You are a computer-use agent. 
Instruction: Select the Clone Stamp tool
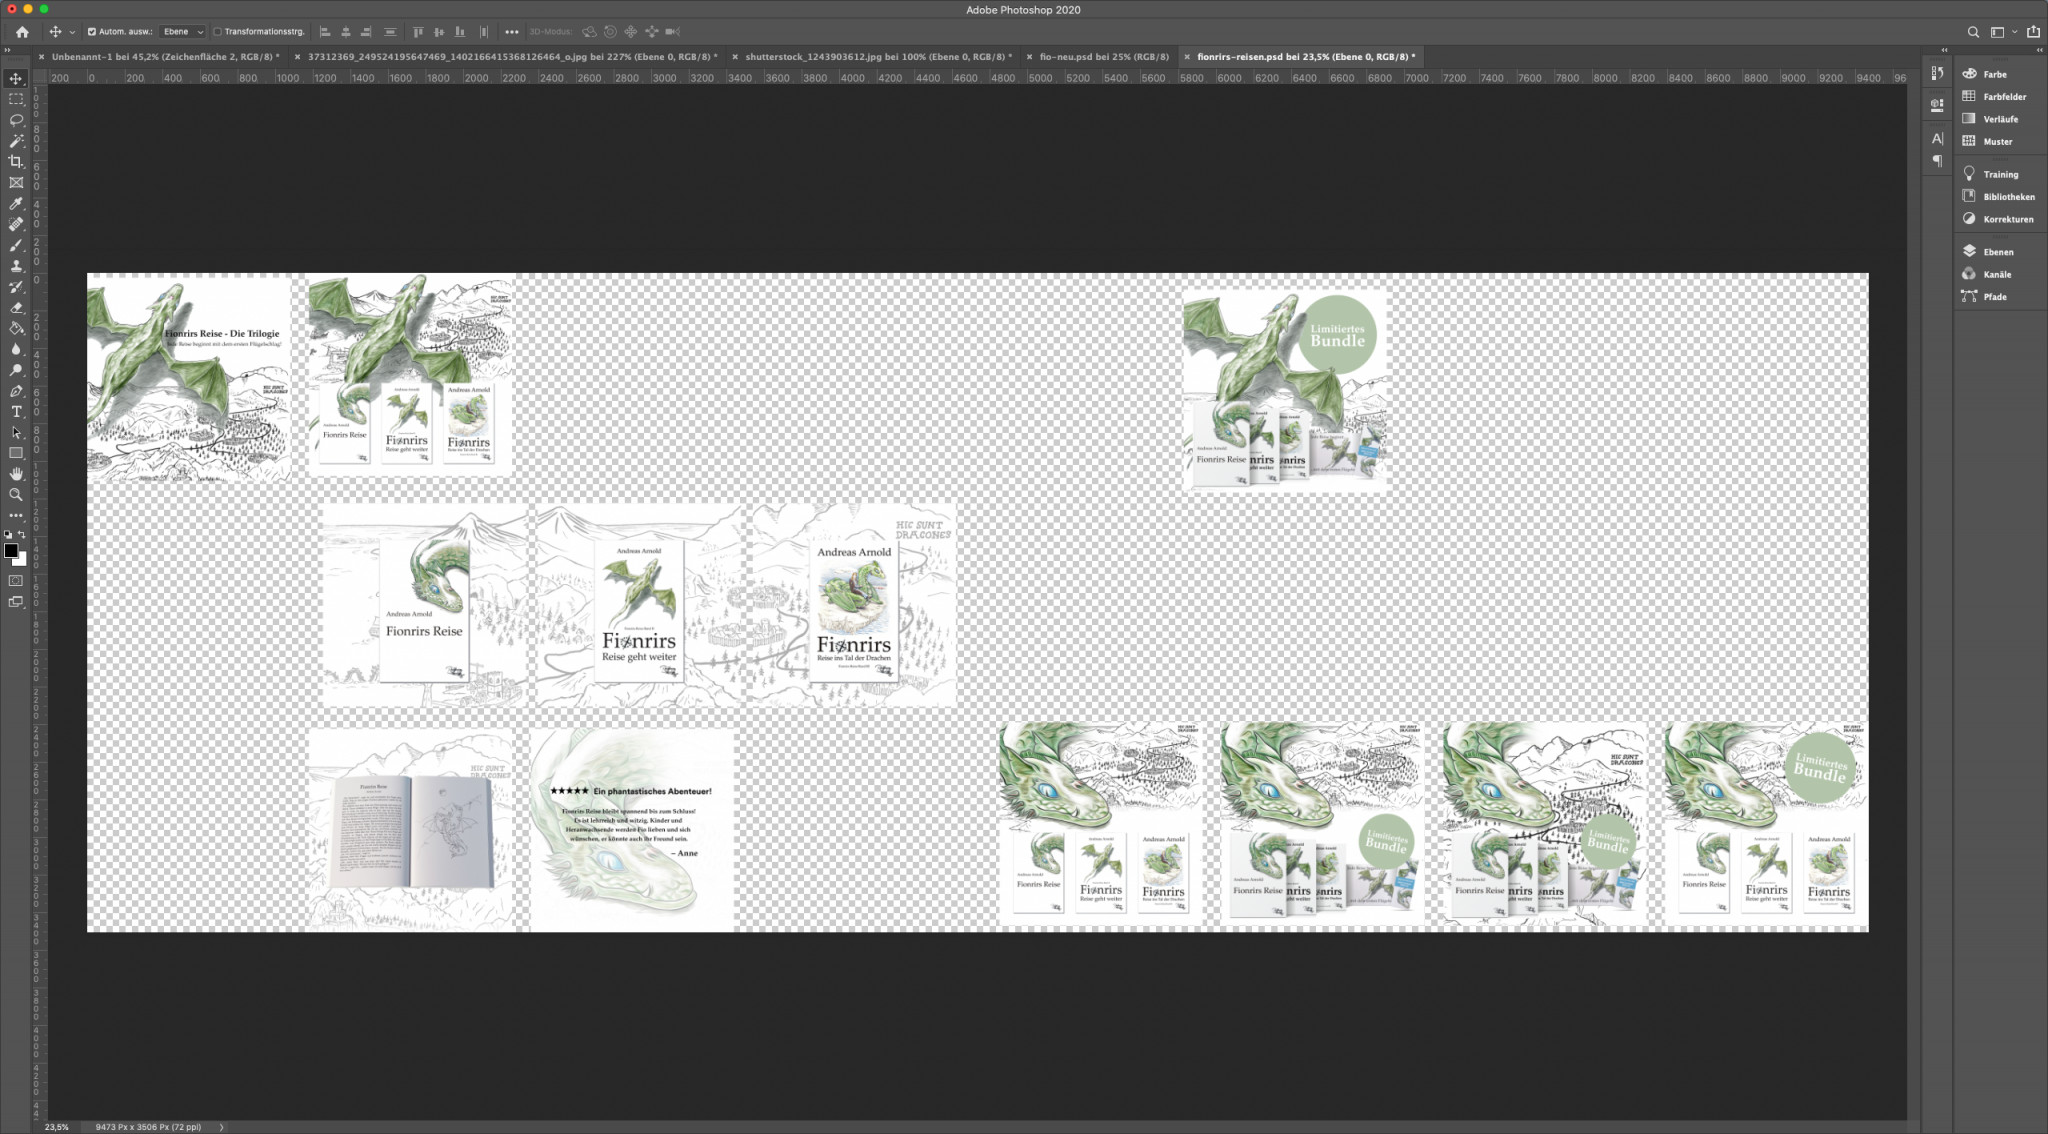click(16, 266)
